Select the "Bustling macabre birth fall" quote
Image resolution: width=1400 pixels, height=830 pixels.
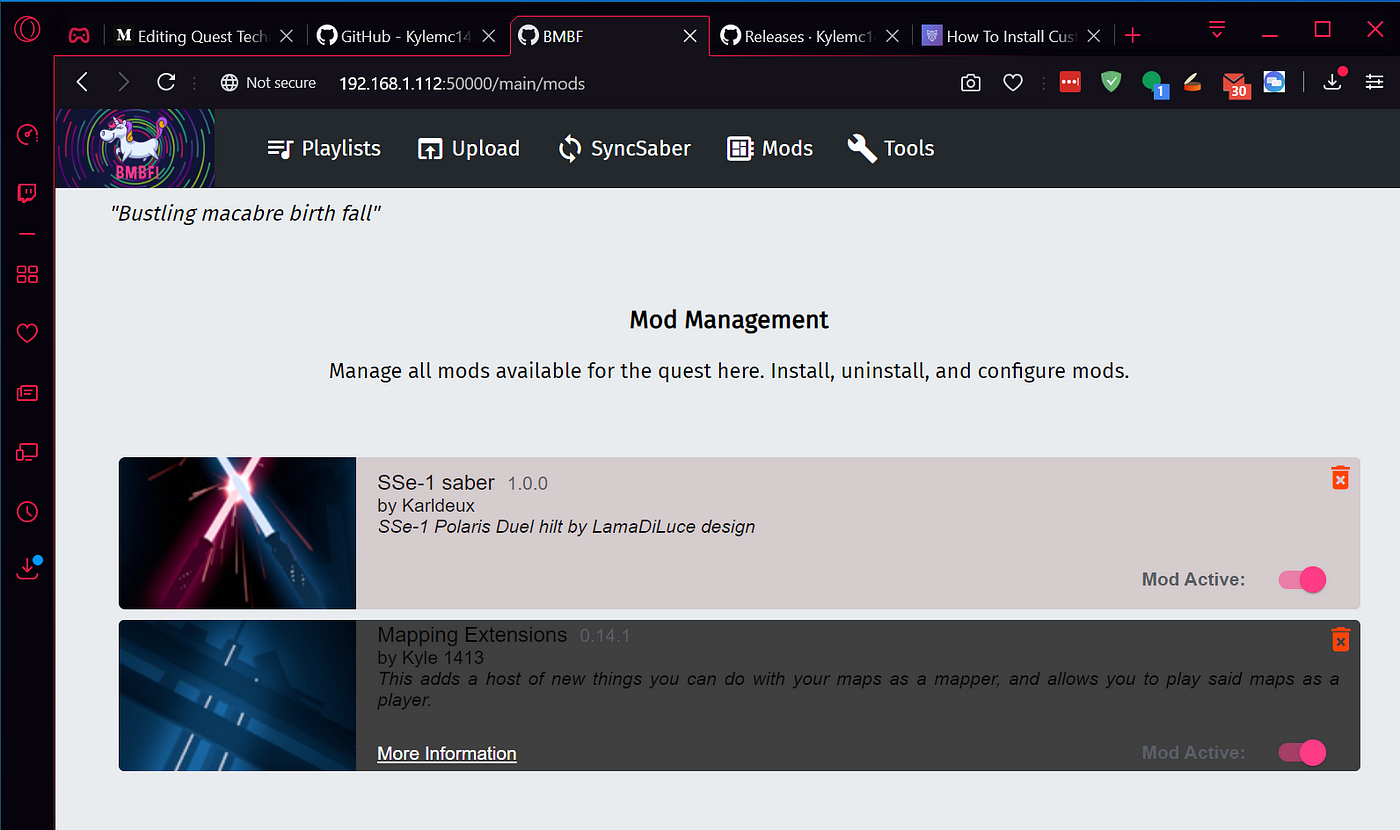[x=246, y=213]
